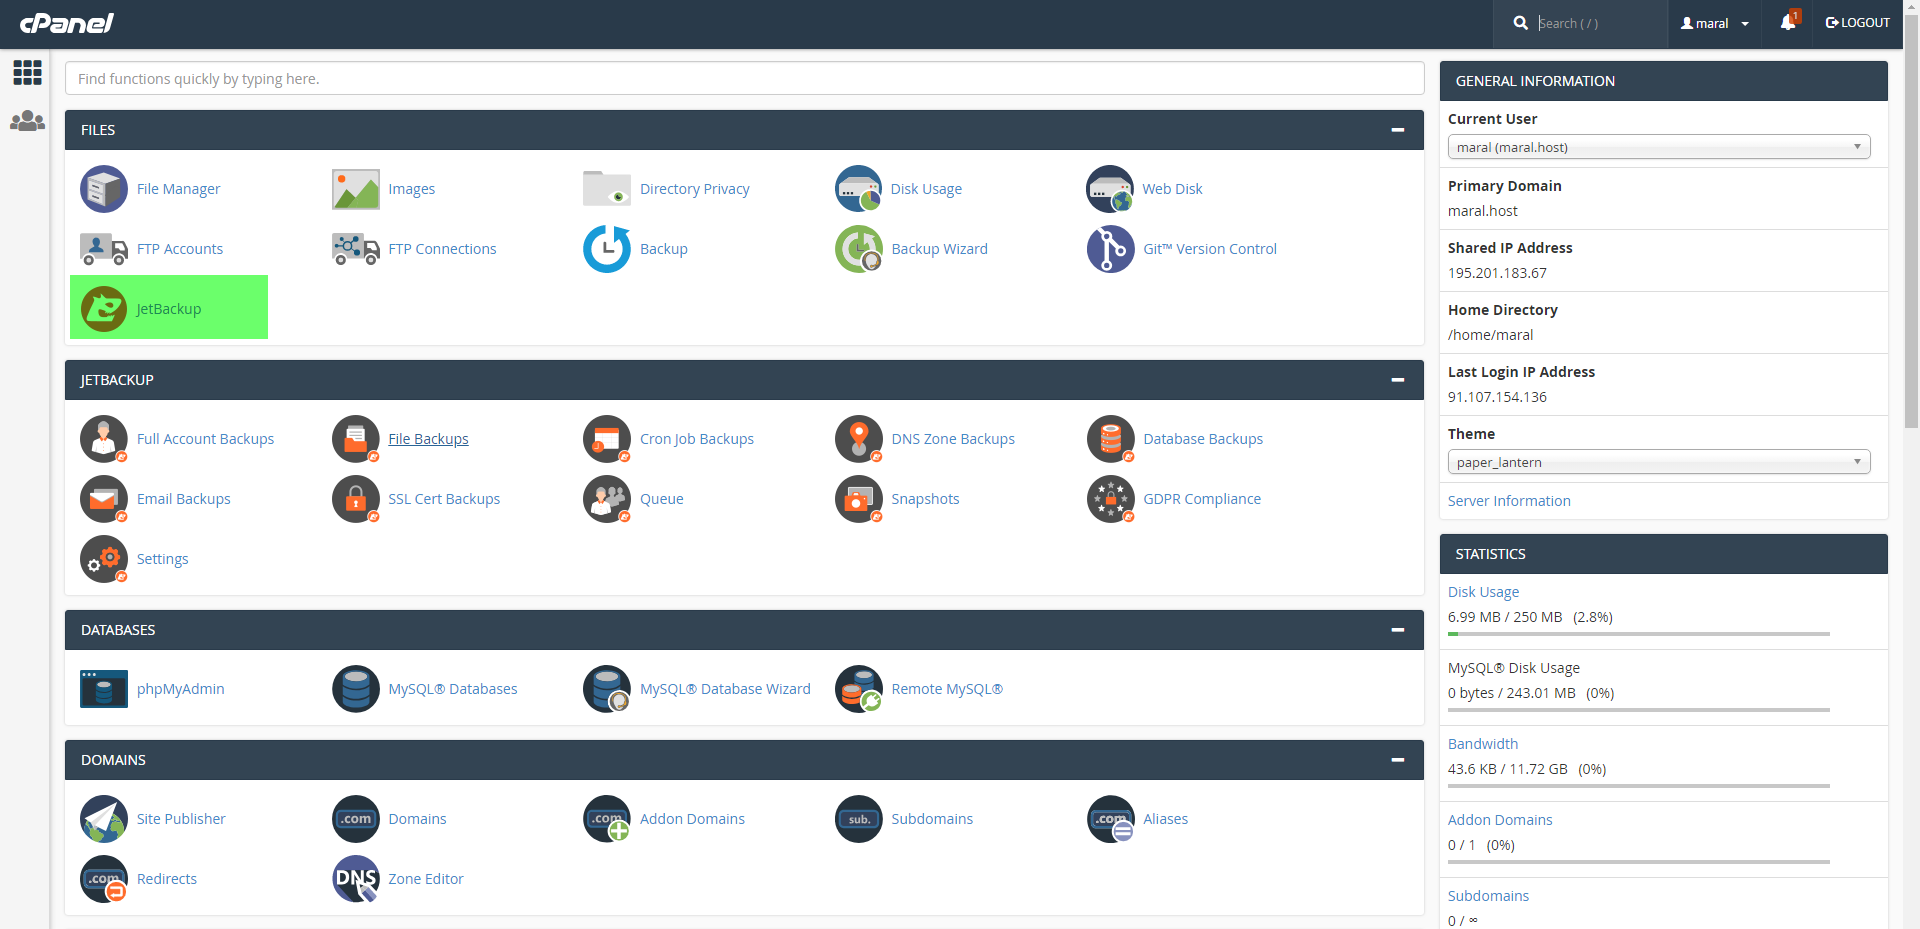
Task: Click the cPanel logo
Action: point(67,23)
